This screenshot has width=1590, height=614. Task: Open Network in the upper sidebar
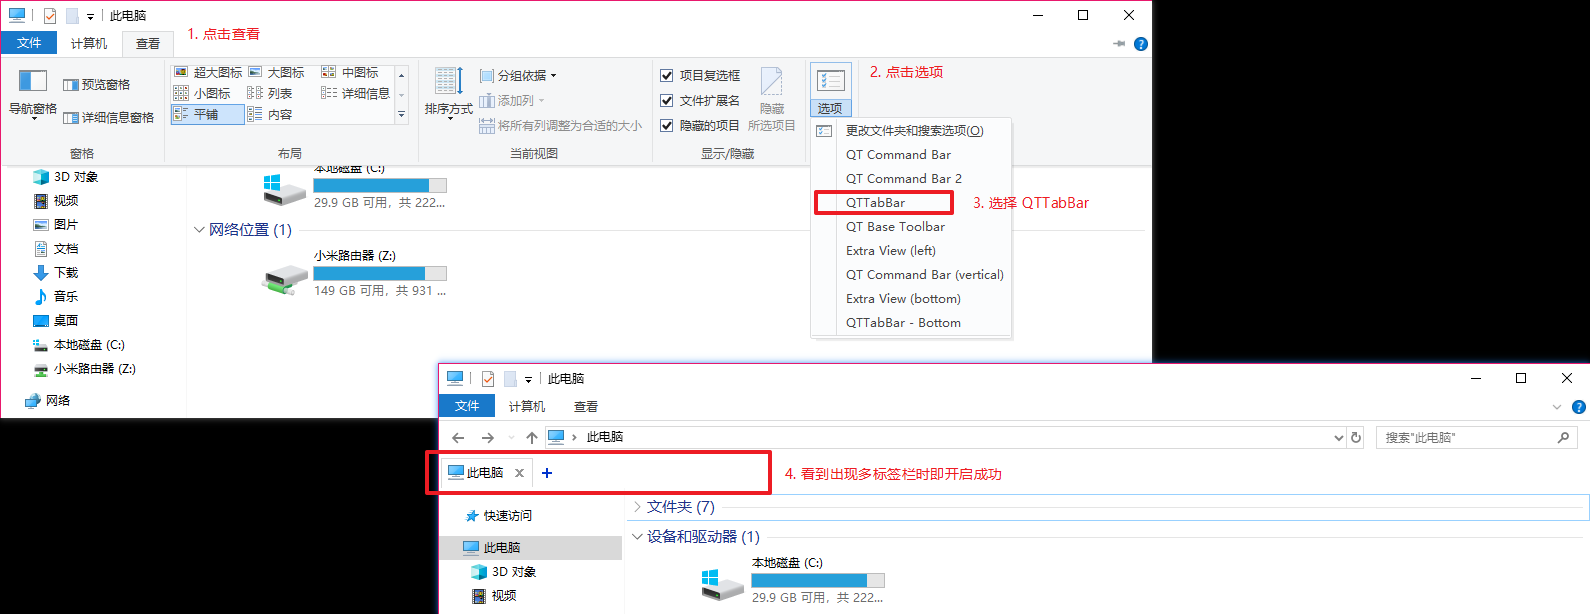47,401
